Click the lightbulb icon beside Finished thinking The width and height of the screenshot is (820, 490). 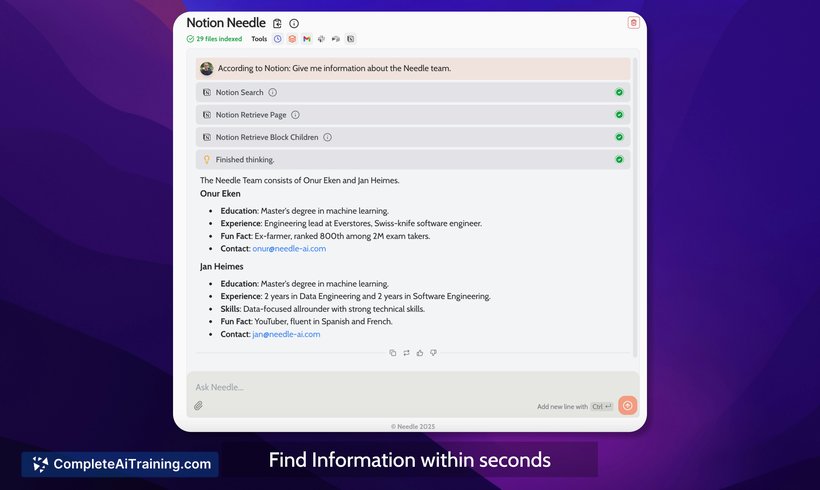[x=207, y=159]
